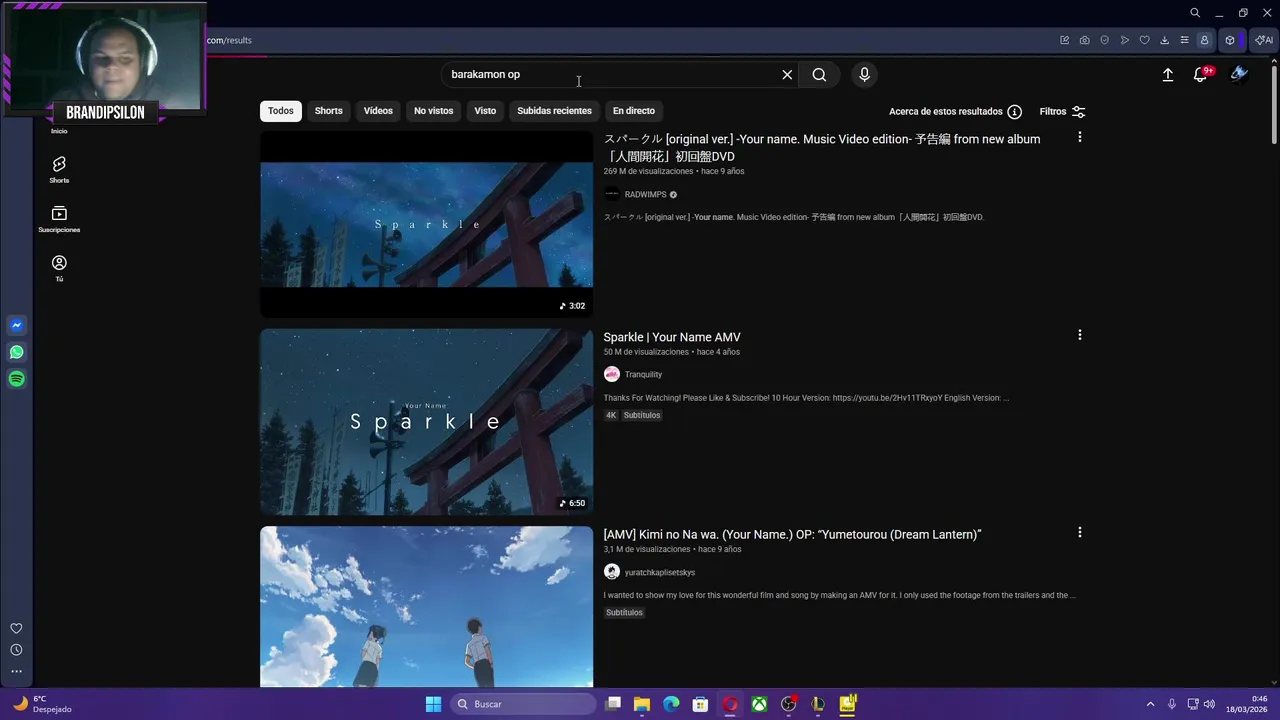Open the RADWIMPS Sparkle video thumbnail
Viewport: 1280px width, 720px height.
point(427,225)
